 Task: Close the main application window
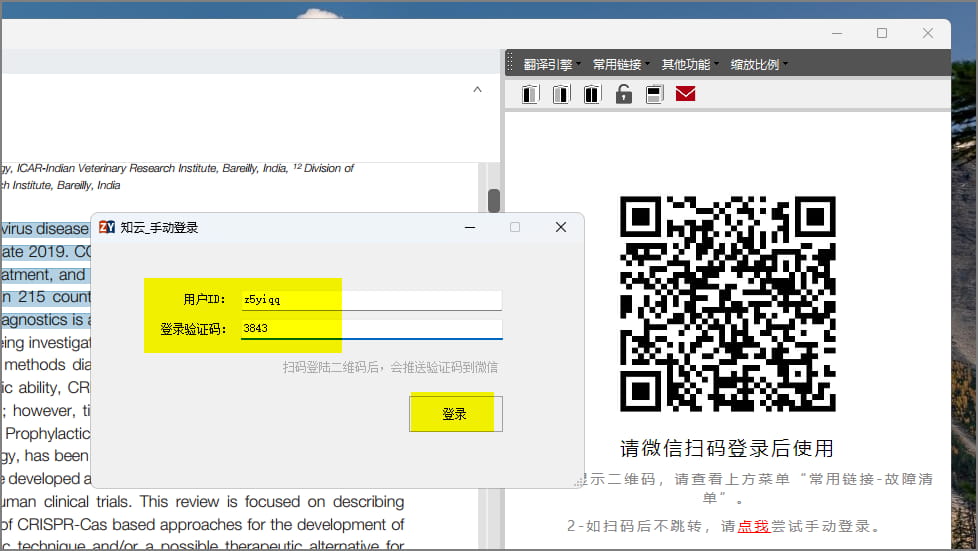tap(928, 33)
